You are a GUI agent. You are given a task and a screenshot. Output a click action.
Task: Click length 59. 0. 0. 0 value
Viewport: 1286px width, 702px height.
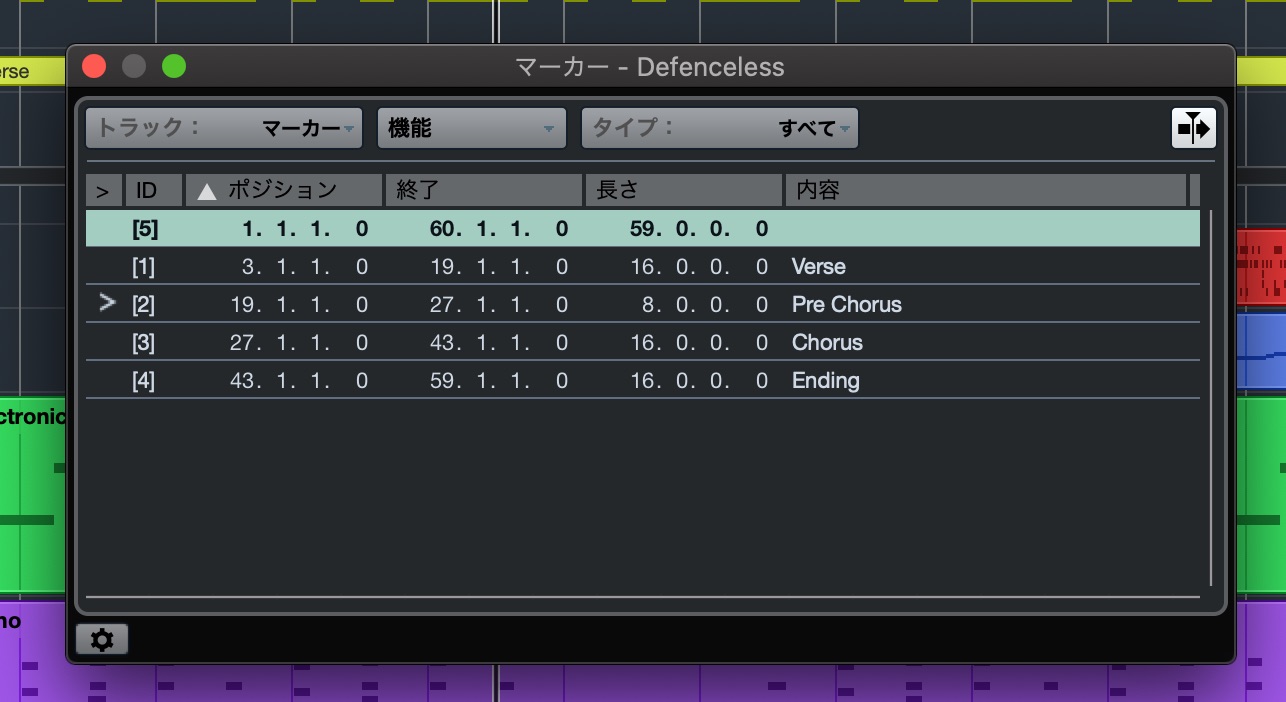click(x=699, y=229)
